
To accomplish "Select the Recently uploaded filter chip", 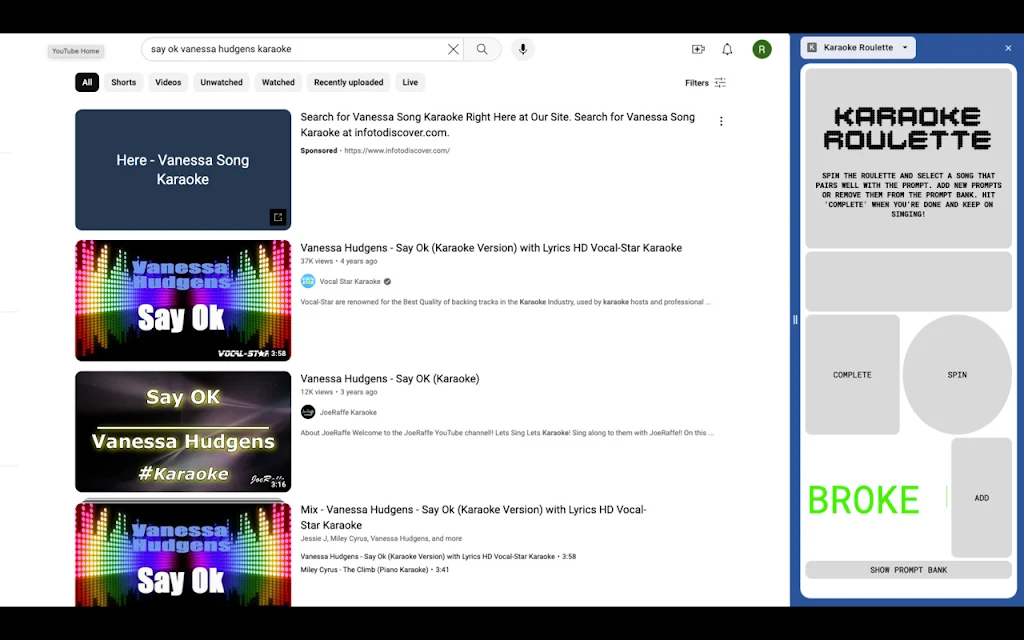I will (349, 82).
